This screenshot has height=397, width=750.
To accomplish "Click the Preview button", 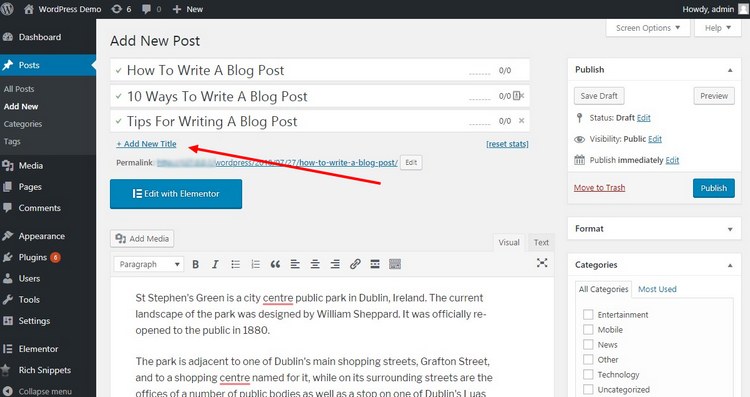I will point(714,96).
